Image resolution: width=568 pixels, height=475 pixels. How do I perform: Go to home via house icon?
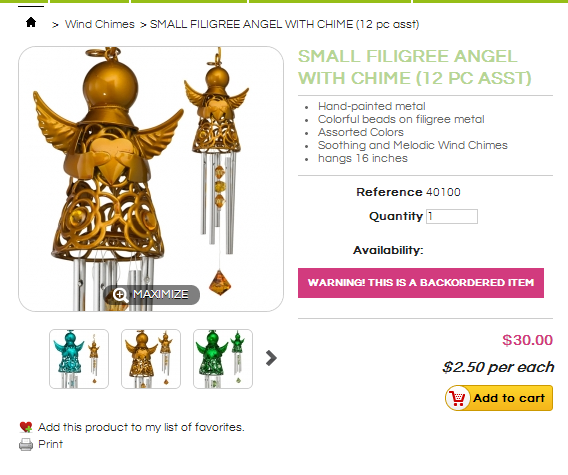click(31, 22)
